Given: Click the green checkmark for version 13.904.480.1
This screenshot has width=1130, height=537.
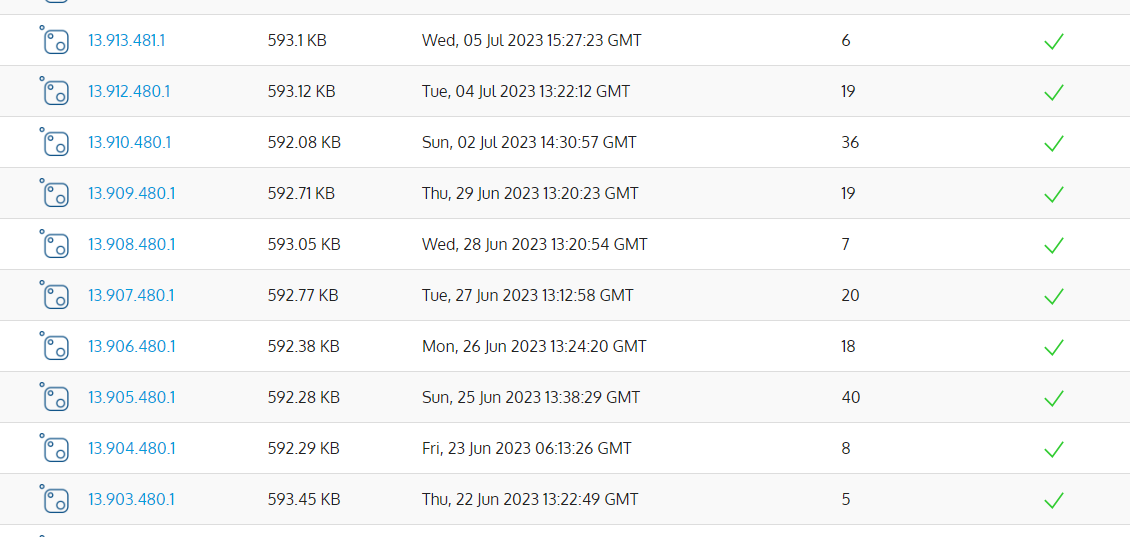Looking at the screenshot, I should pos(1054,450).
